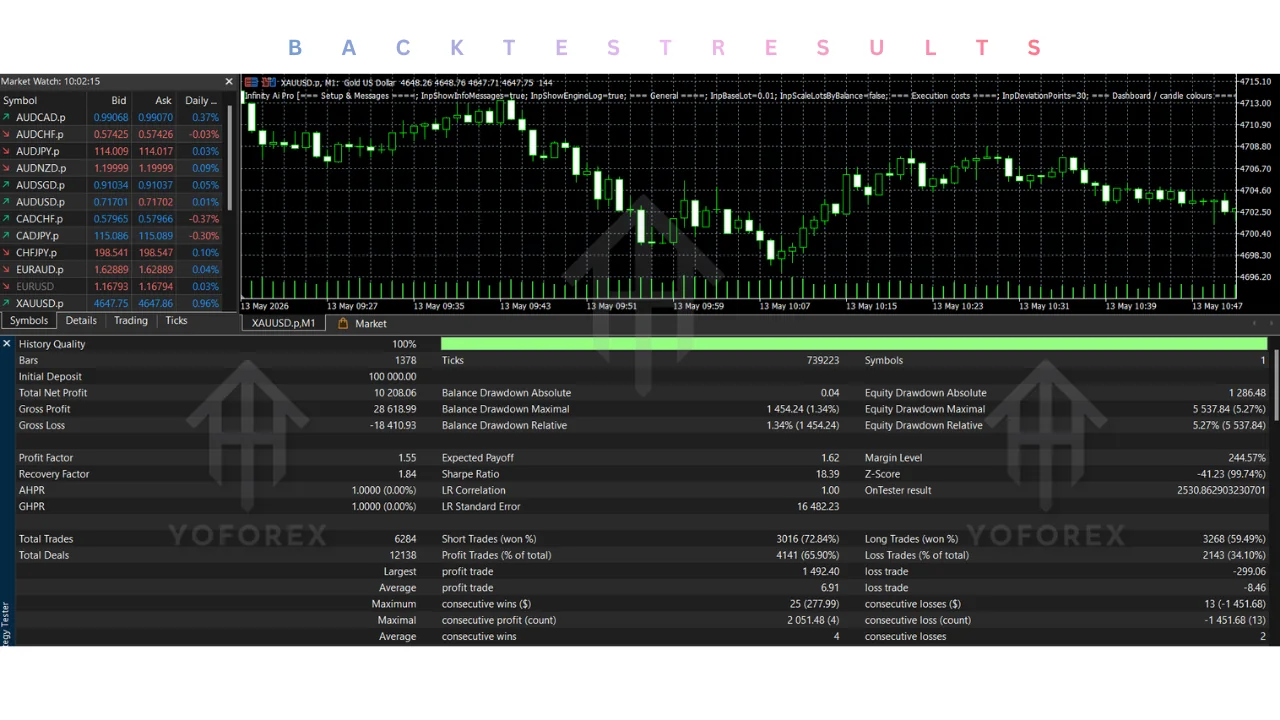The width and height of the screenshot is (1280, 720).
Task: Click the down-arrow icon beside CHFJPY.p
Action: click(7, 253)
